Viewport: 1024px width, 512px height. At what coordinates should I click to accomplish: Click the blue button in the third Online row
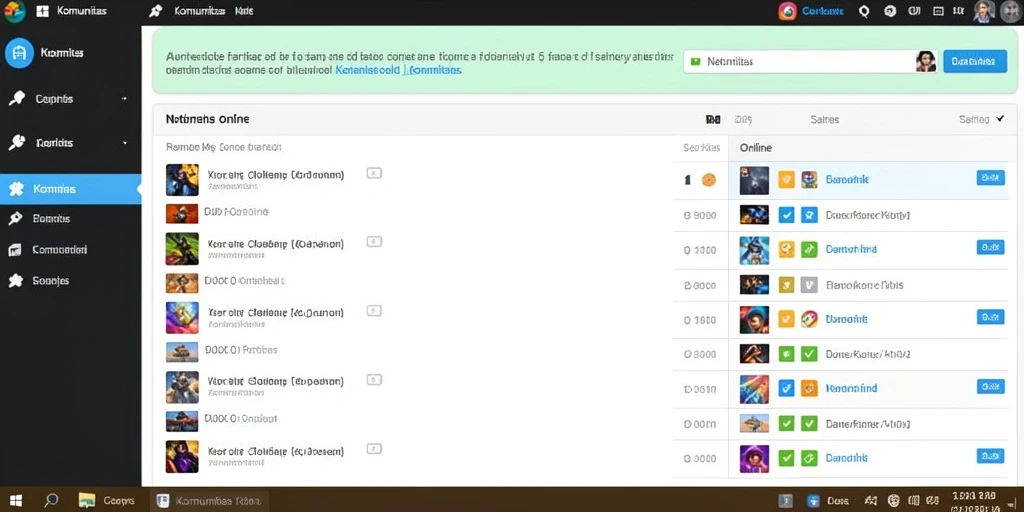(x=990, y=248)
